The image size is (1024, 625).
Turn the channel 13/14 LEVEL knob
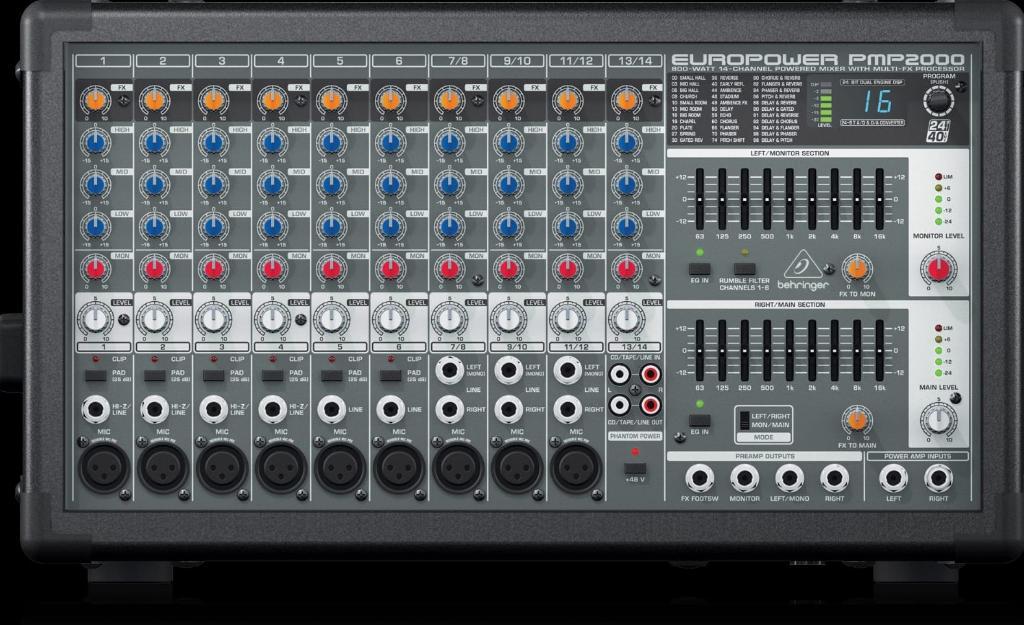point(626,319)
